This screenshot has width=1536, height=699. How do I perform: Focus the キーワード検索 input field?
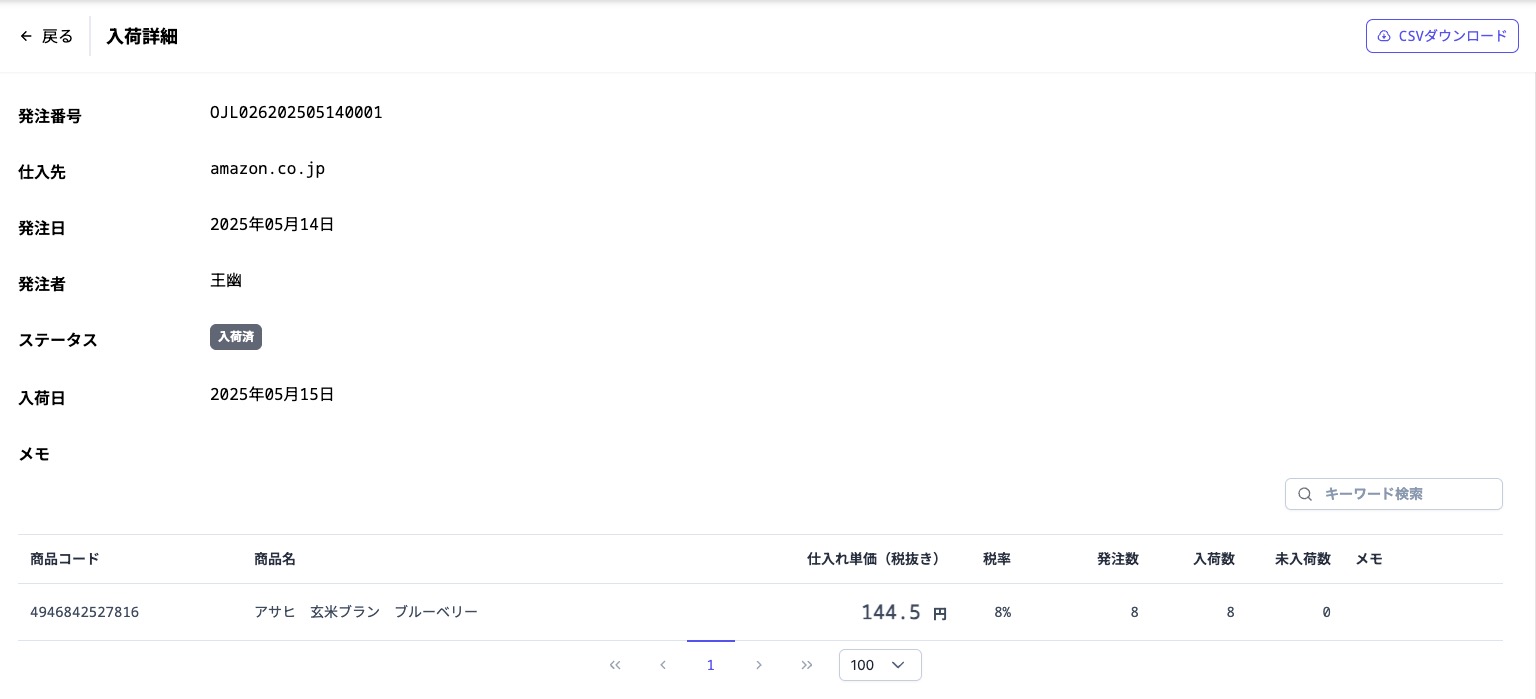click(x=1405, y=494)
